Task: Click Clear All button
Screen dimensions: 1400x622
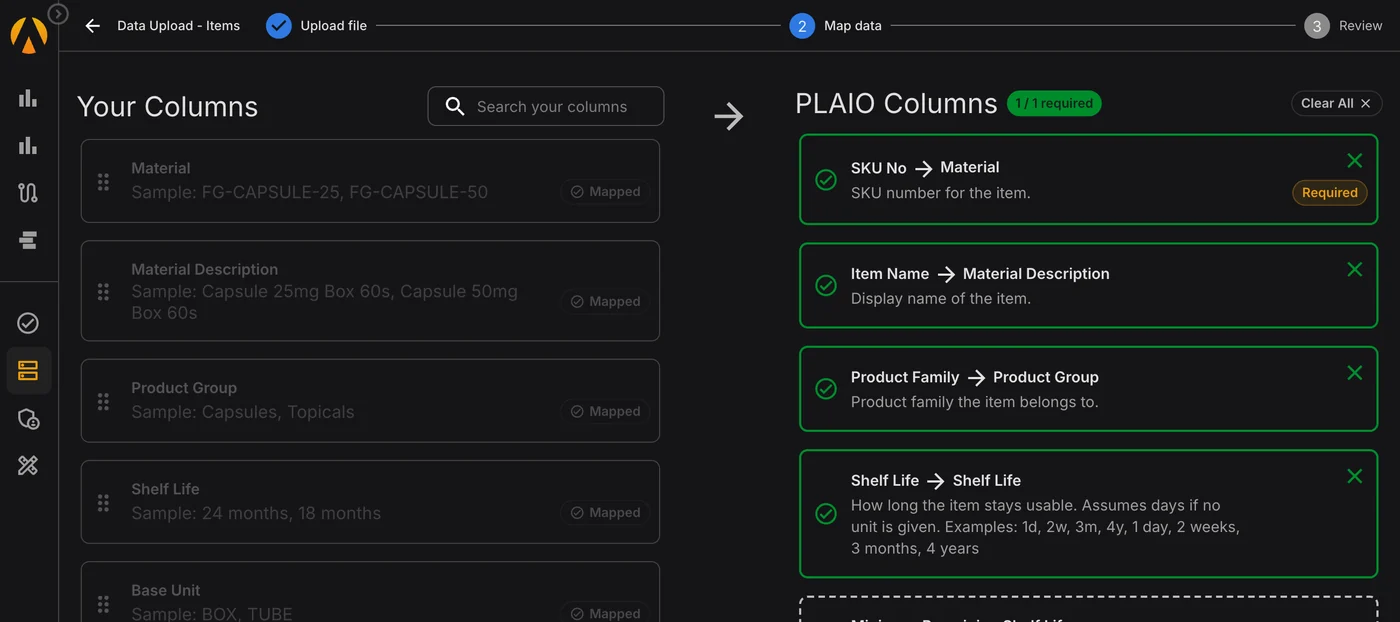Action: 1336,104
